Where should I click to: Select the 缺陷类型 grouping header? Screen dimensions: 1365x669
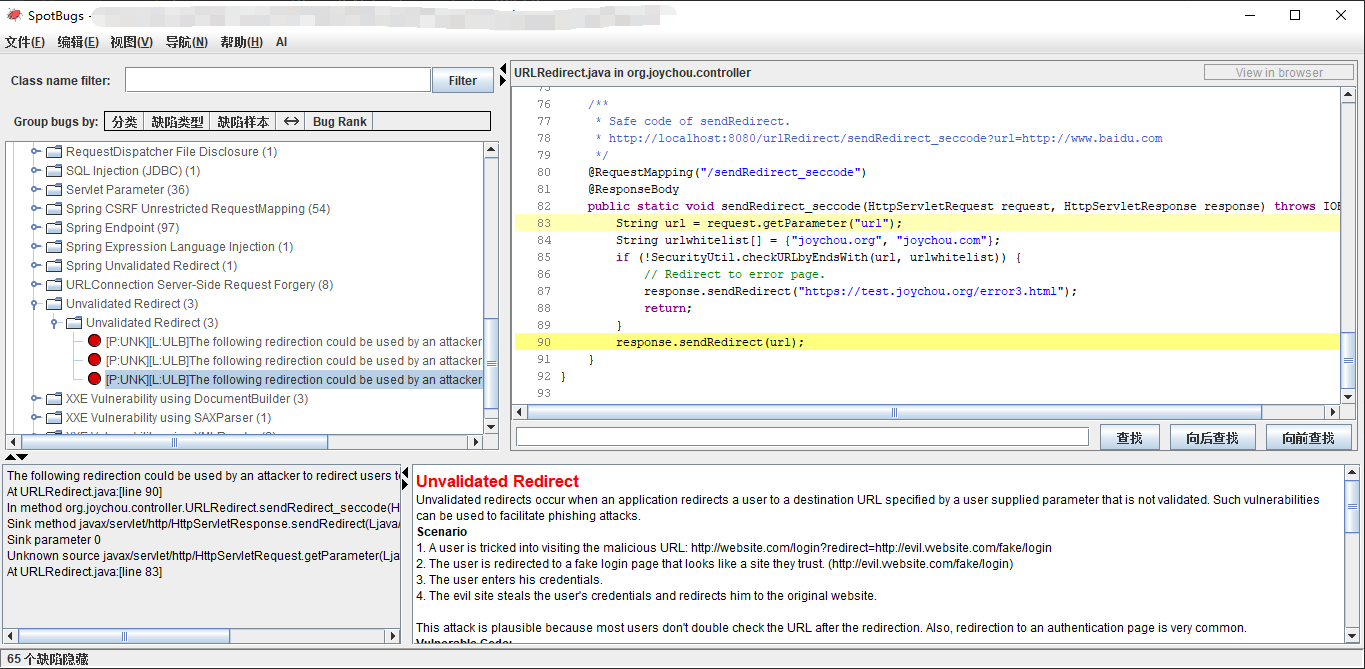[177, 121]
